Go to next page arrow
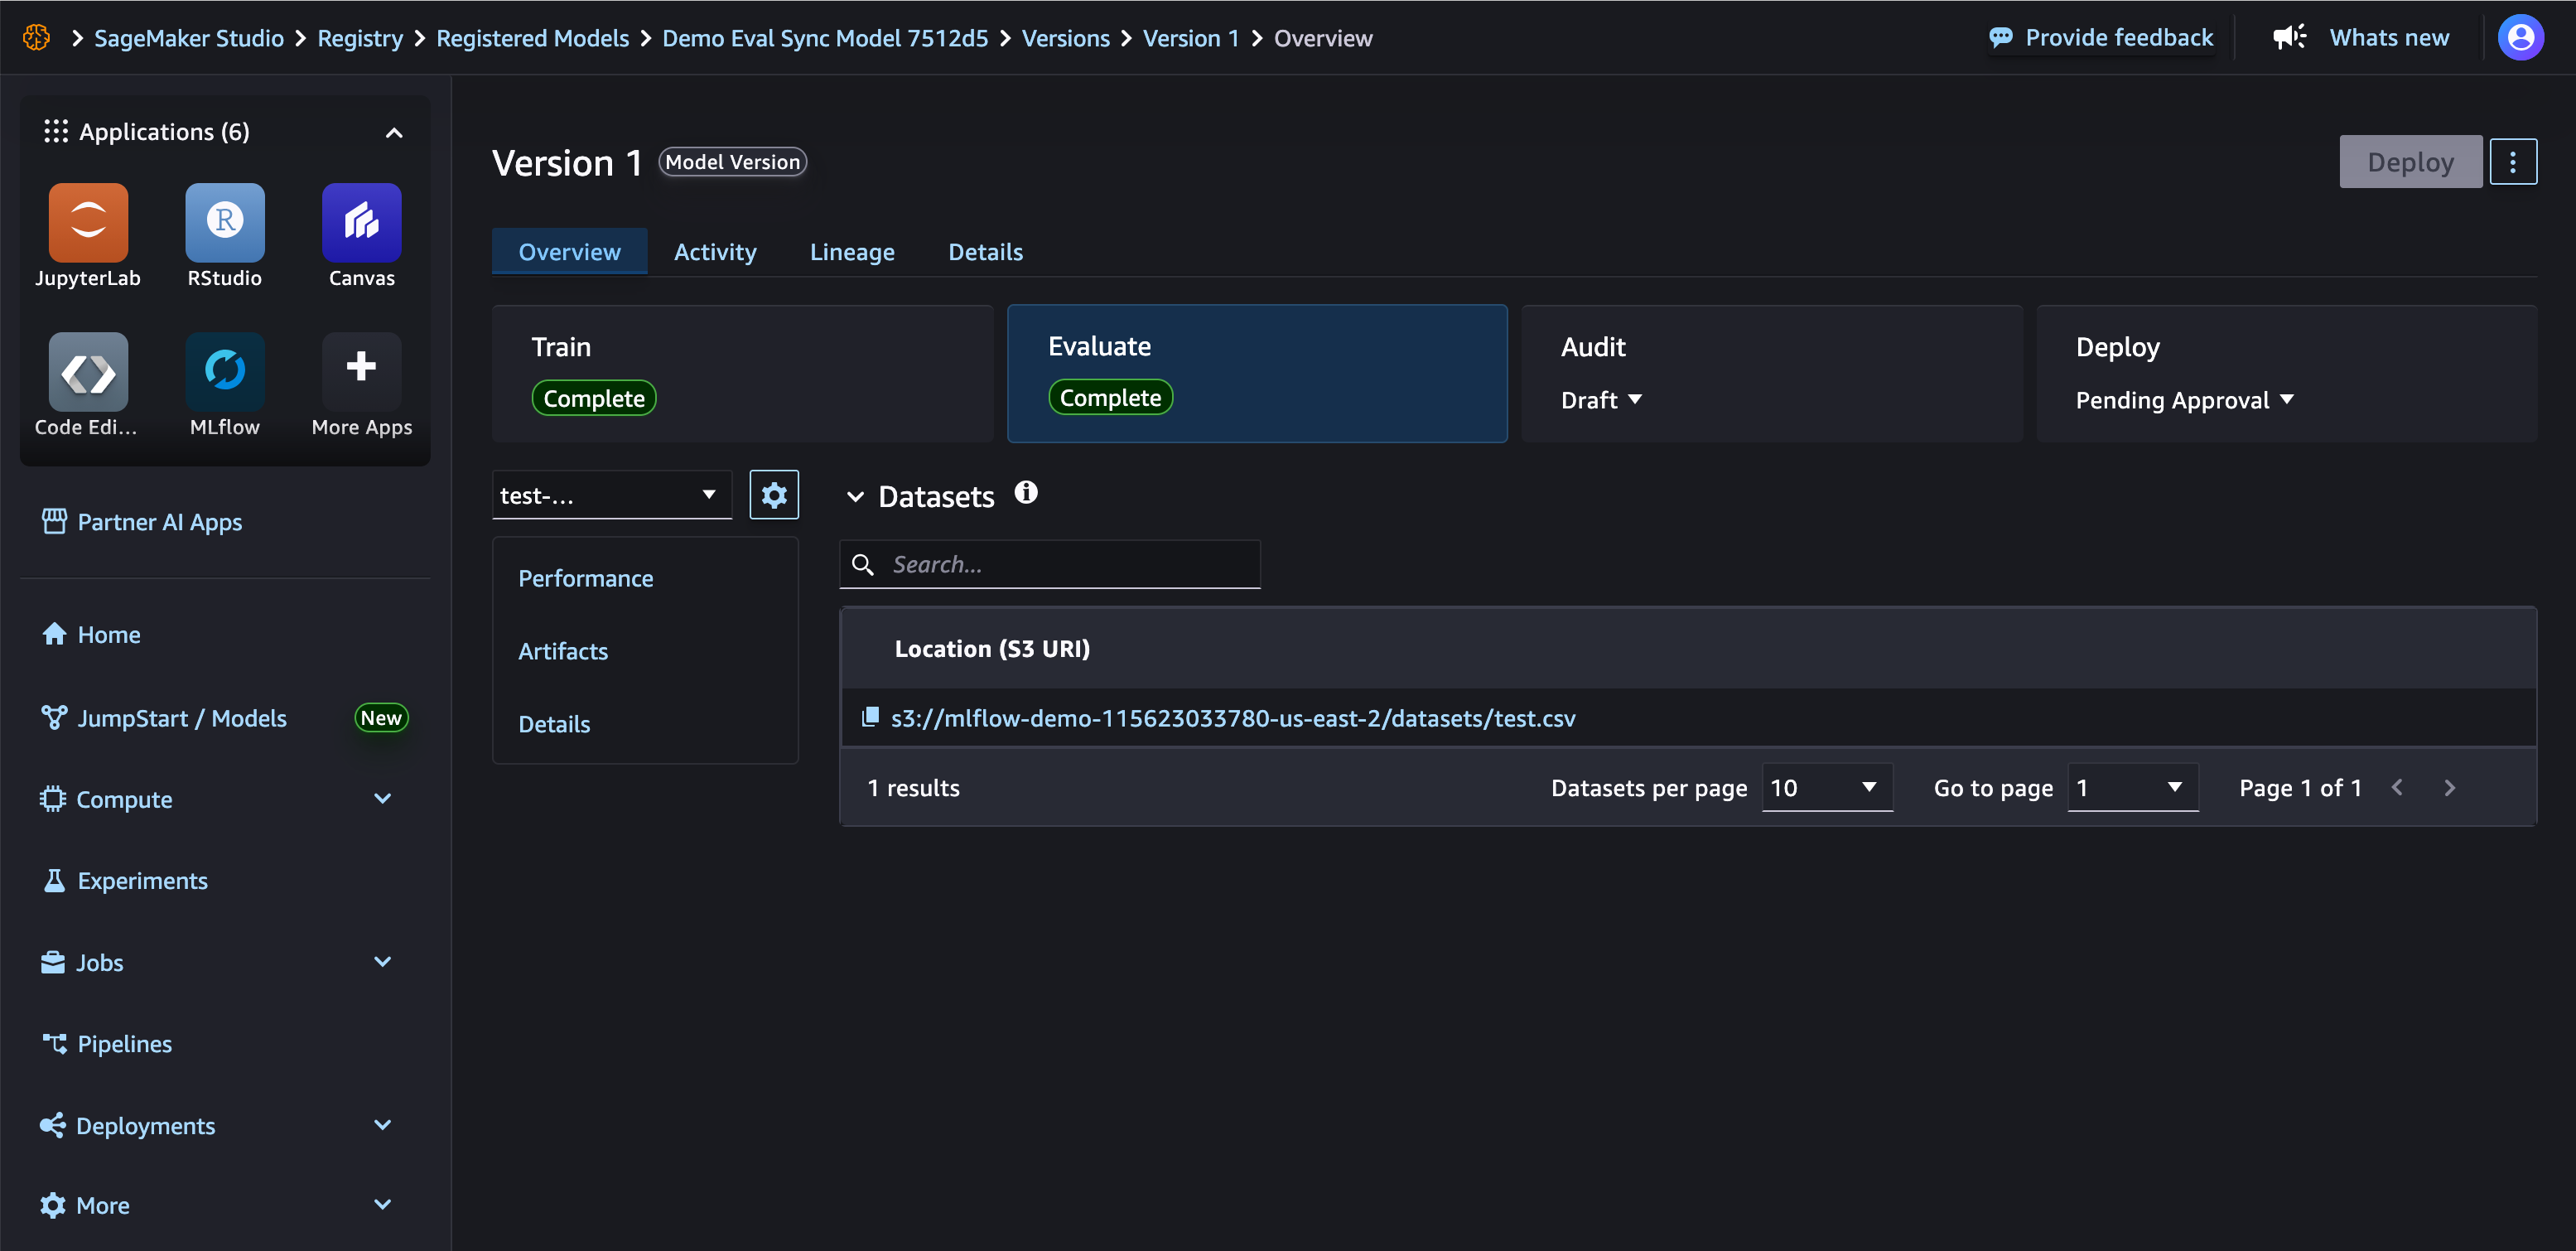 (2449, 788)
